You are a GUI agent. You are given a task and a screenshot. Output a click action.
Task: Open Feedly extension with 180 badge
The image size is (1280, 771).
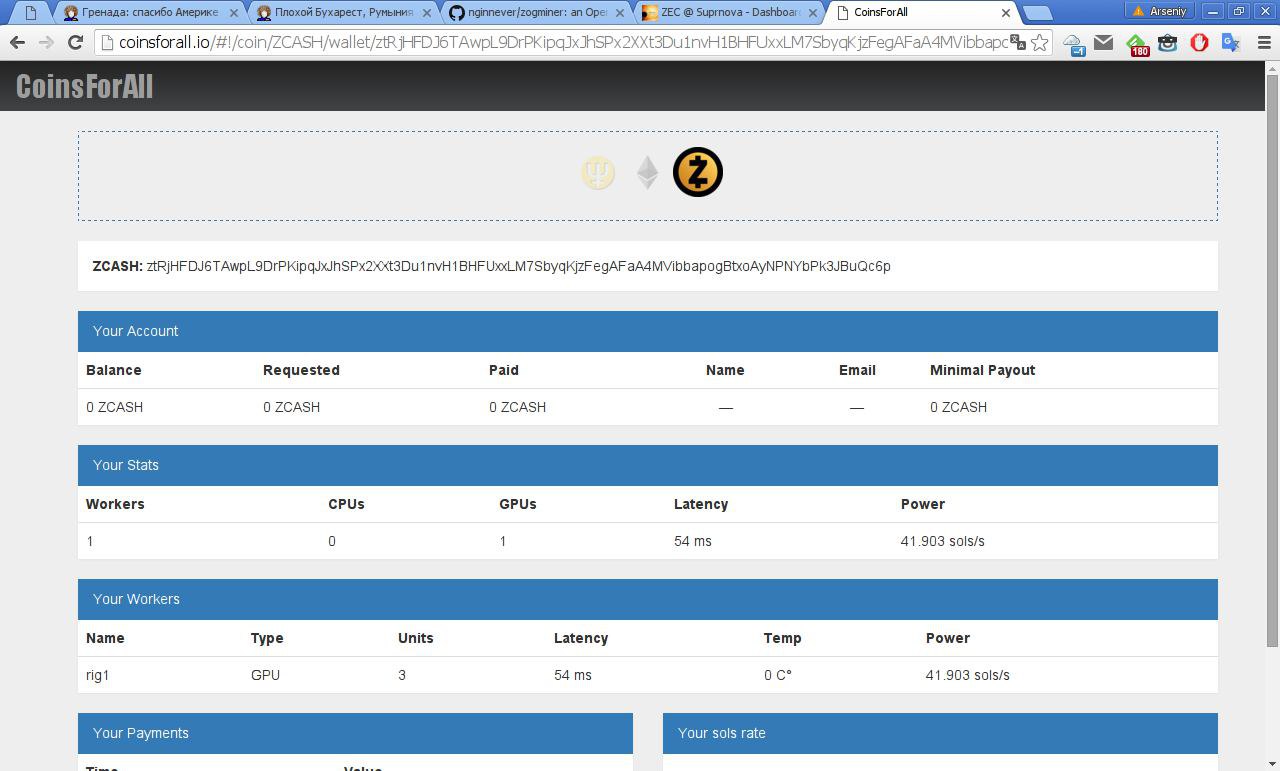click(1136, 43)
